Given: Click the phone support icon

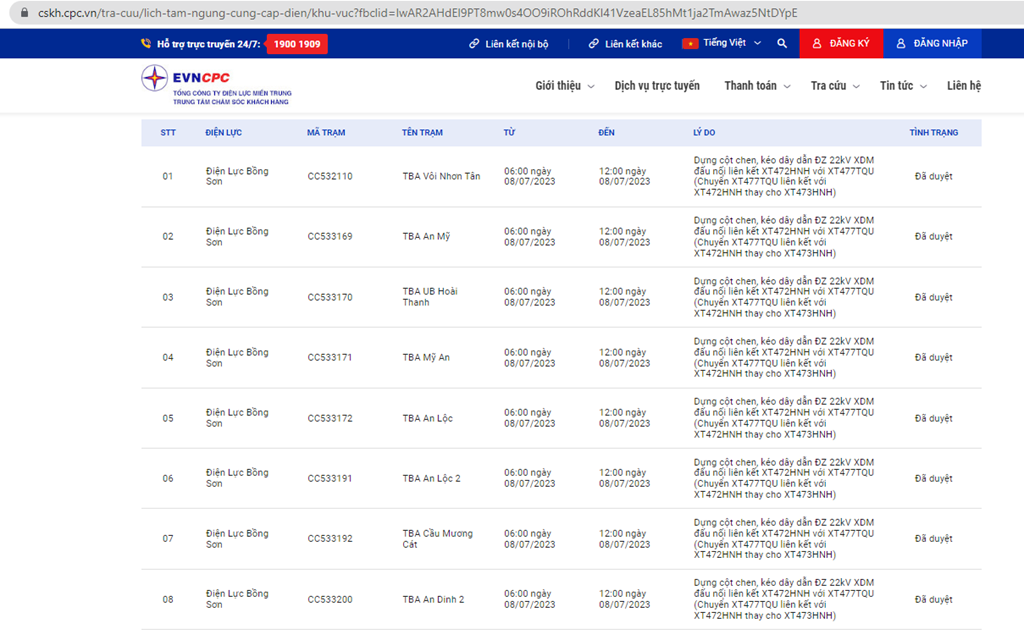Looking at the screenshot, I should click(x=146, y=44).
